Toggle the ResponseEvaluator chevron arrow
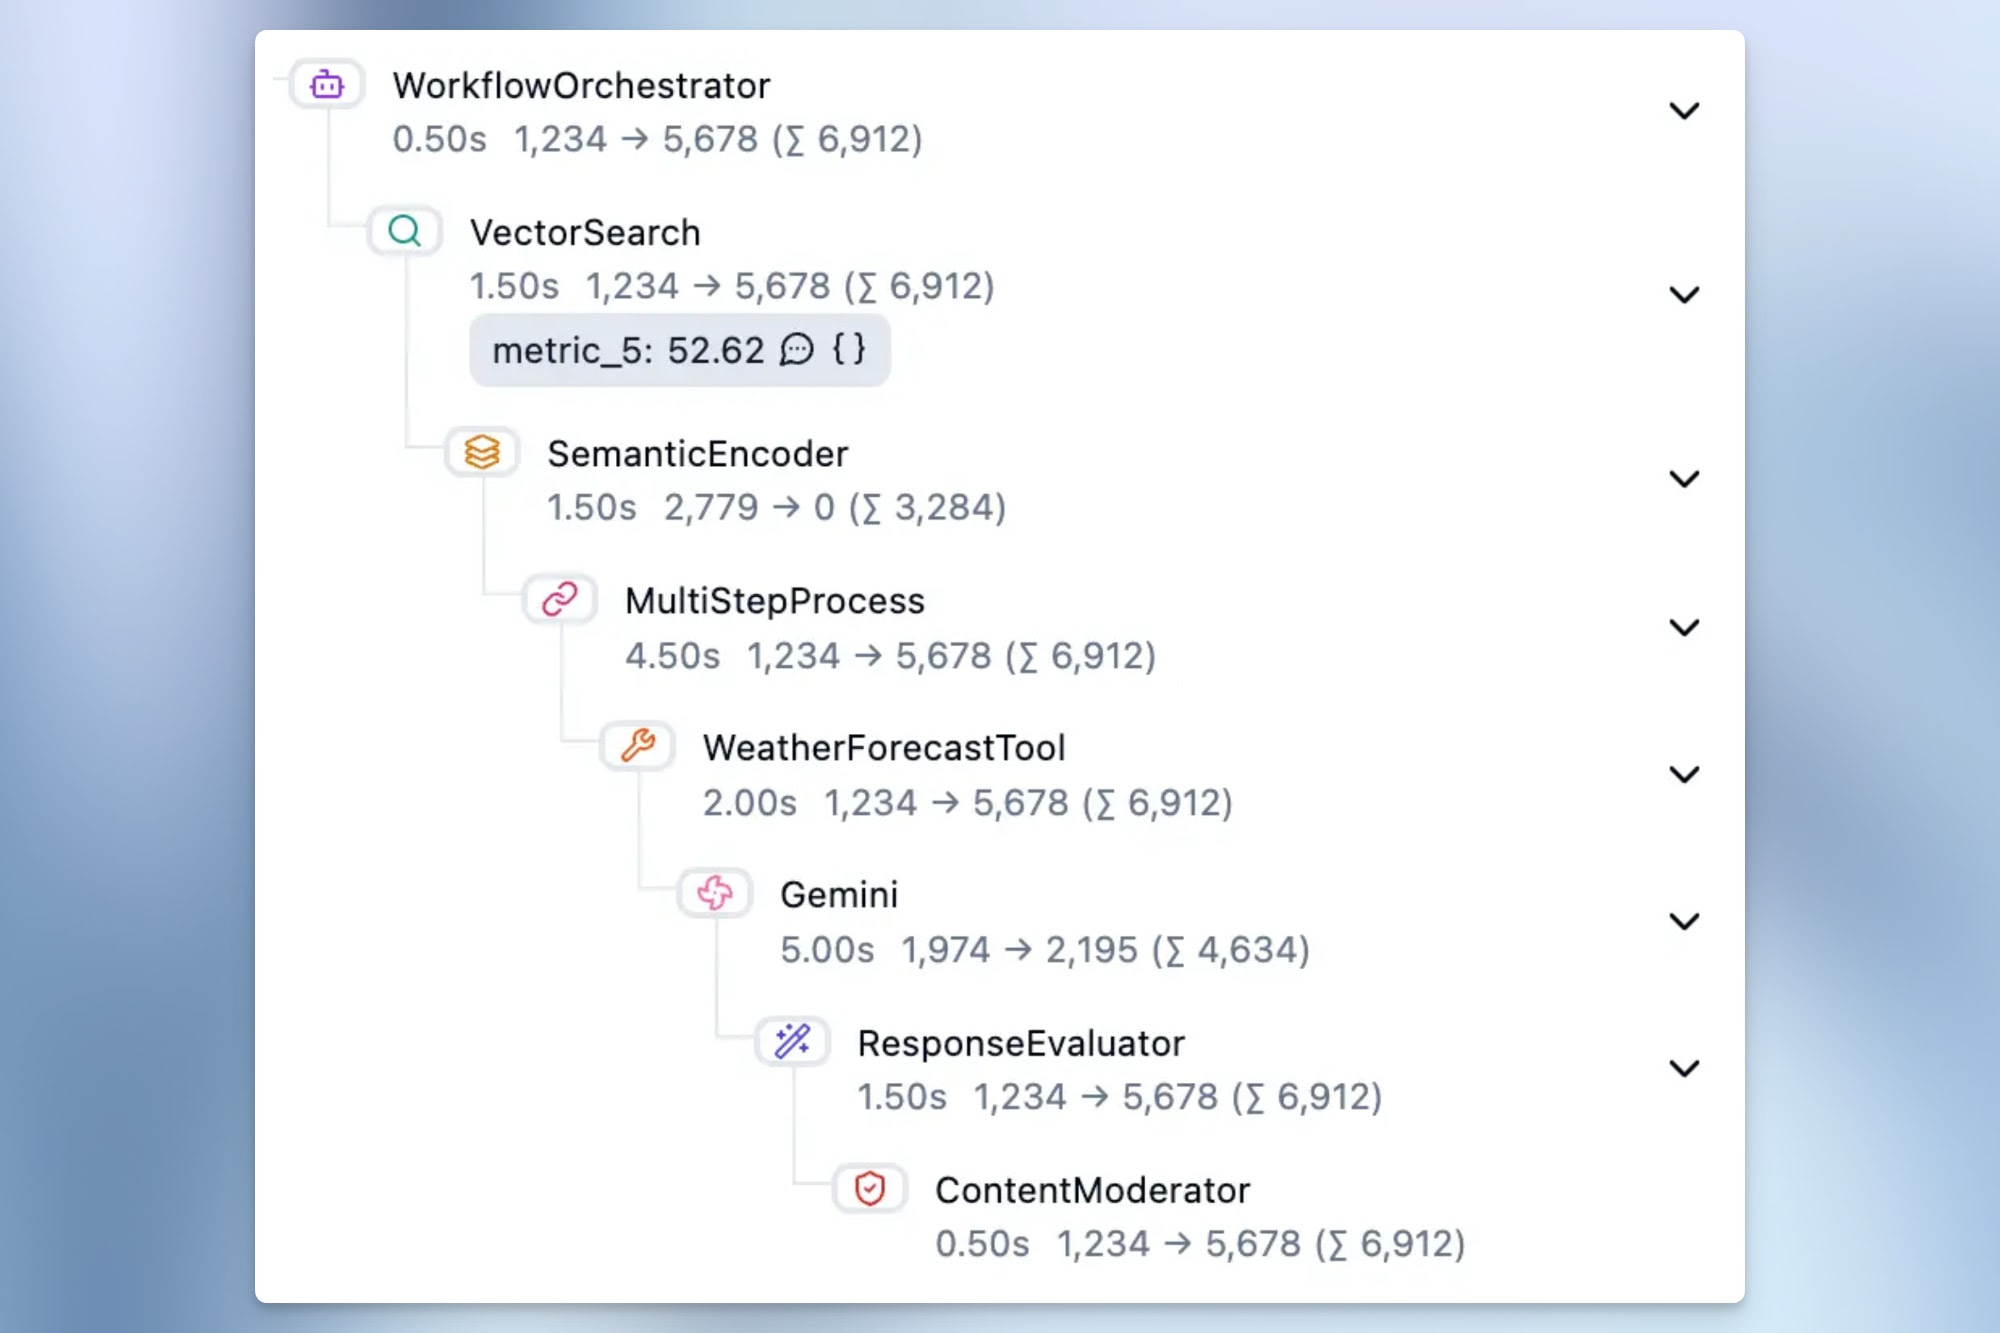Viewport: 2000px width, 1333px height. tap(1684, 1069)
